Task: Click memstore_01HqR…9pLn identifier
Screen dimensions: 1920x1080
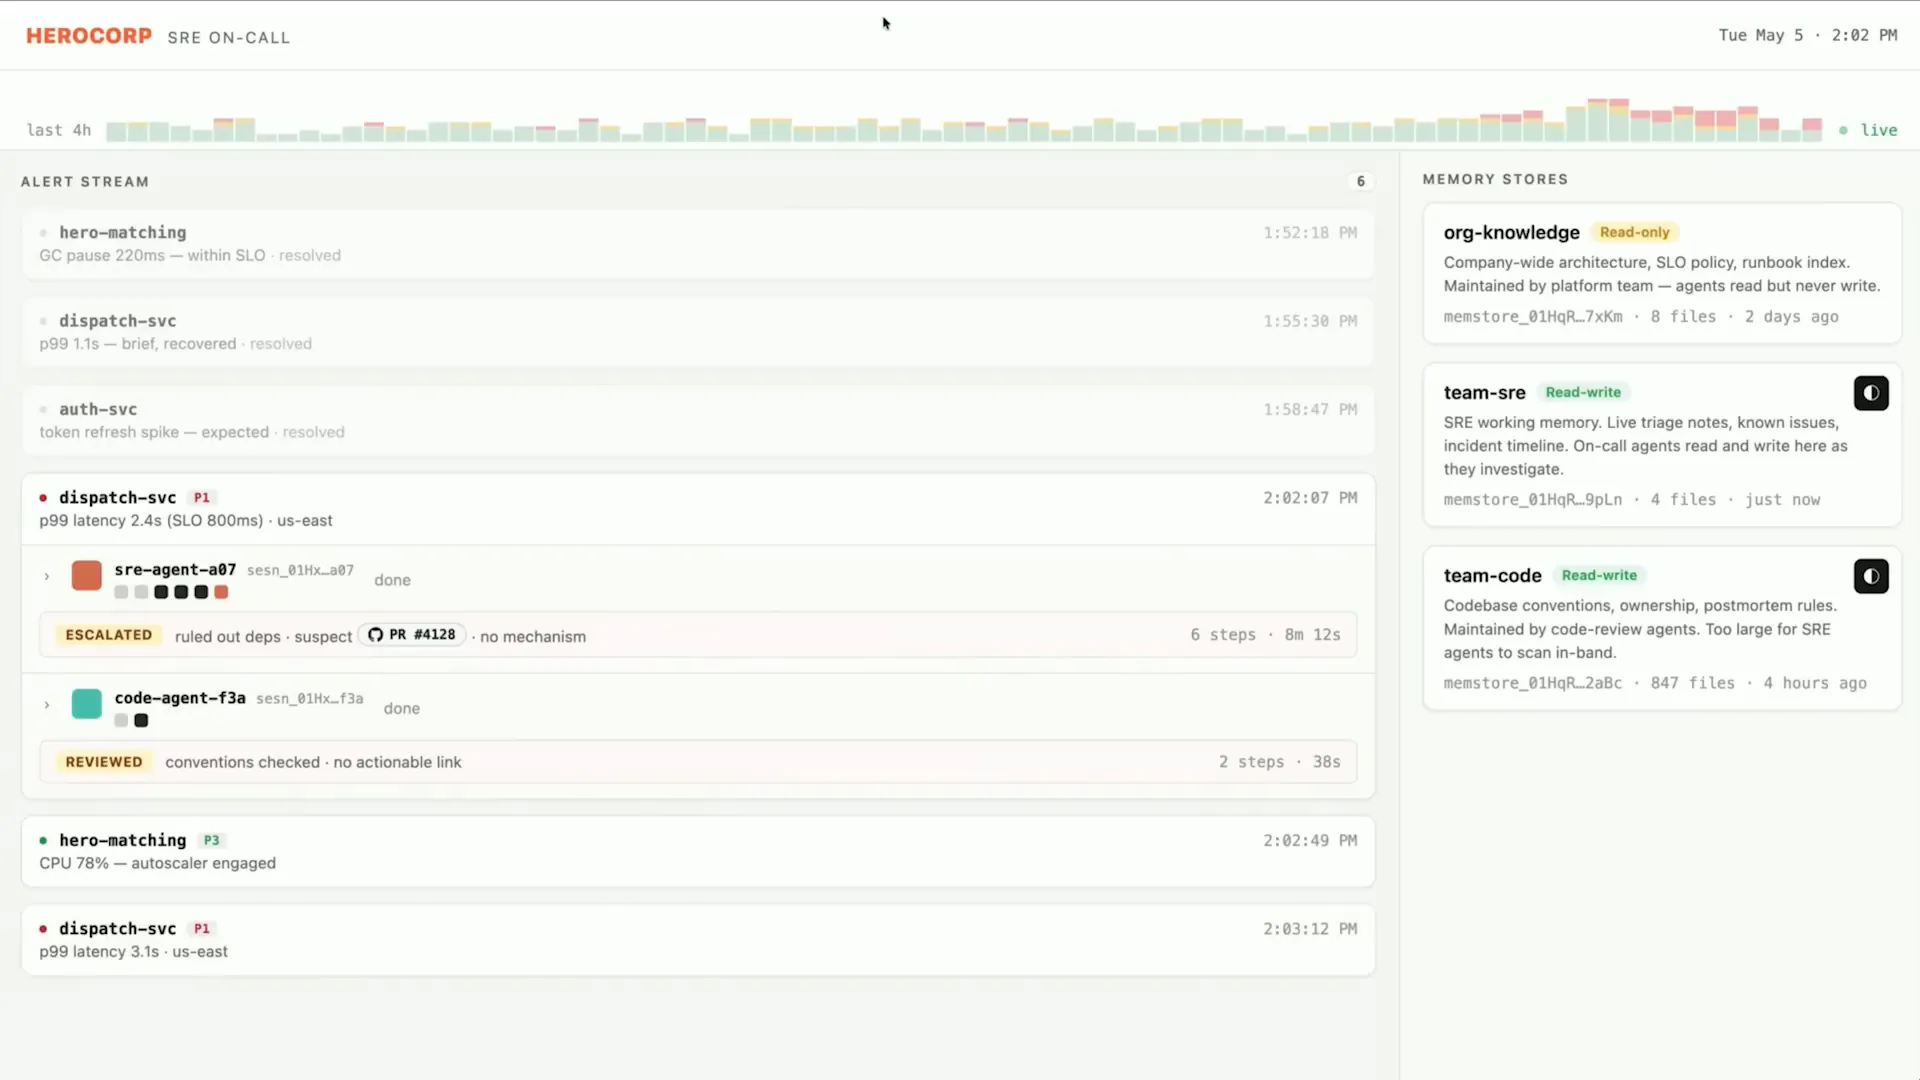Action: click(1533, 499)
